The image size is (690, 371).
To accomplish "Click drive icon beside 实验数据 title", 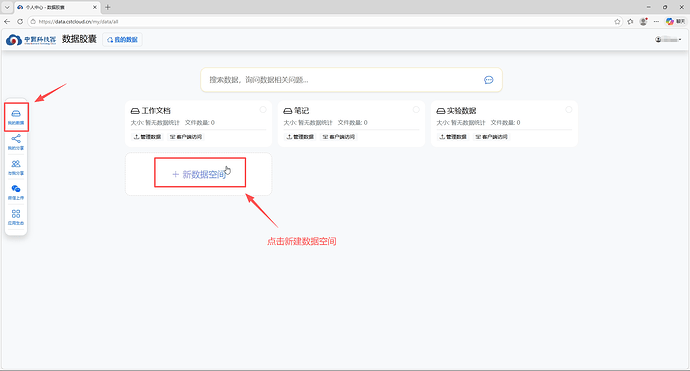I will [x=440, y=111].
